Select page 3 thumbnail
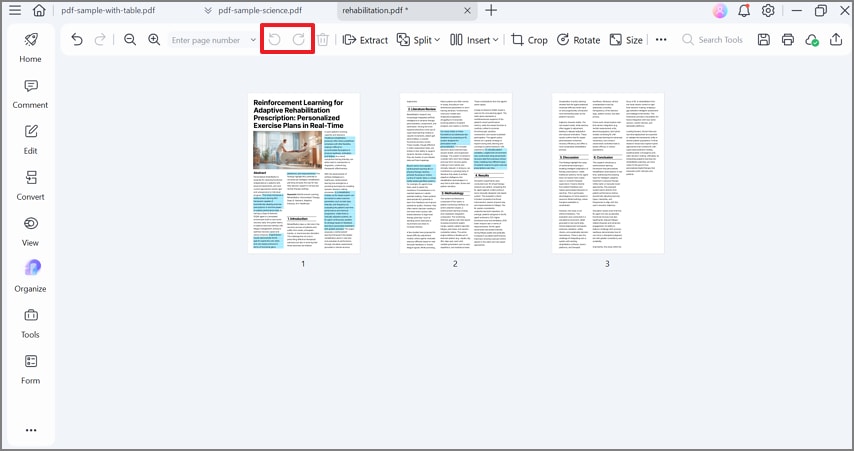Screen dimensions: 854x451 (608, 173)
